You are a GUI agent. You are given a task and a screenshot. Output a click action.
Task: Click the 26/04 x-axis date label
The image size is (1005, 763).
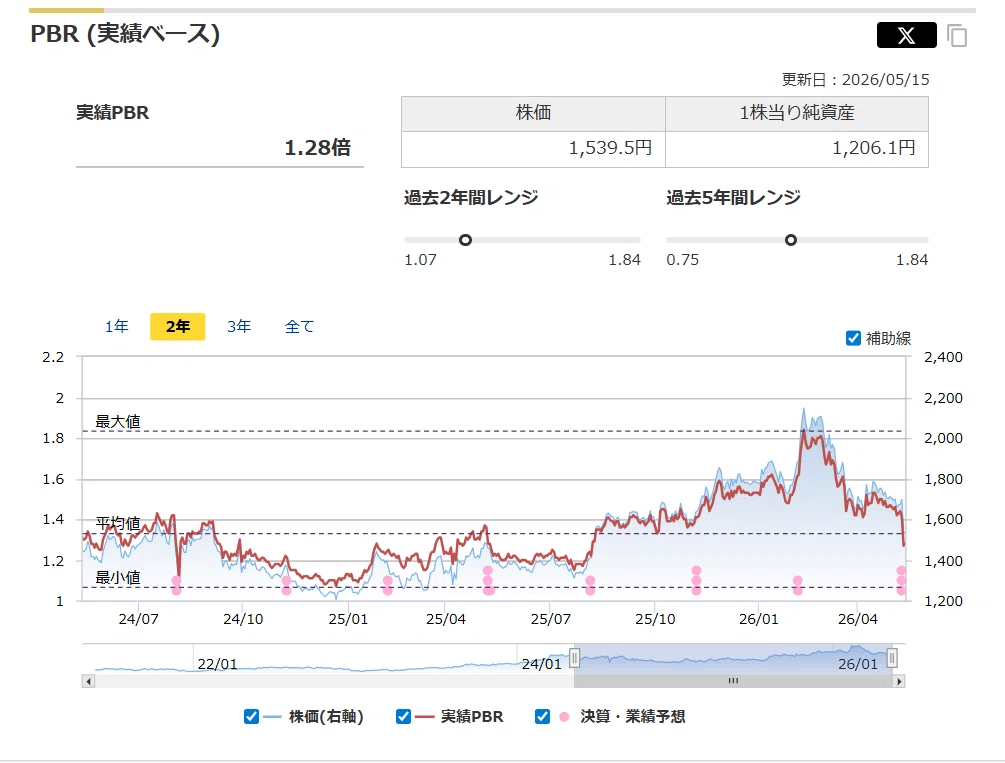[858, 619]
